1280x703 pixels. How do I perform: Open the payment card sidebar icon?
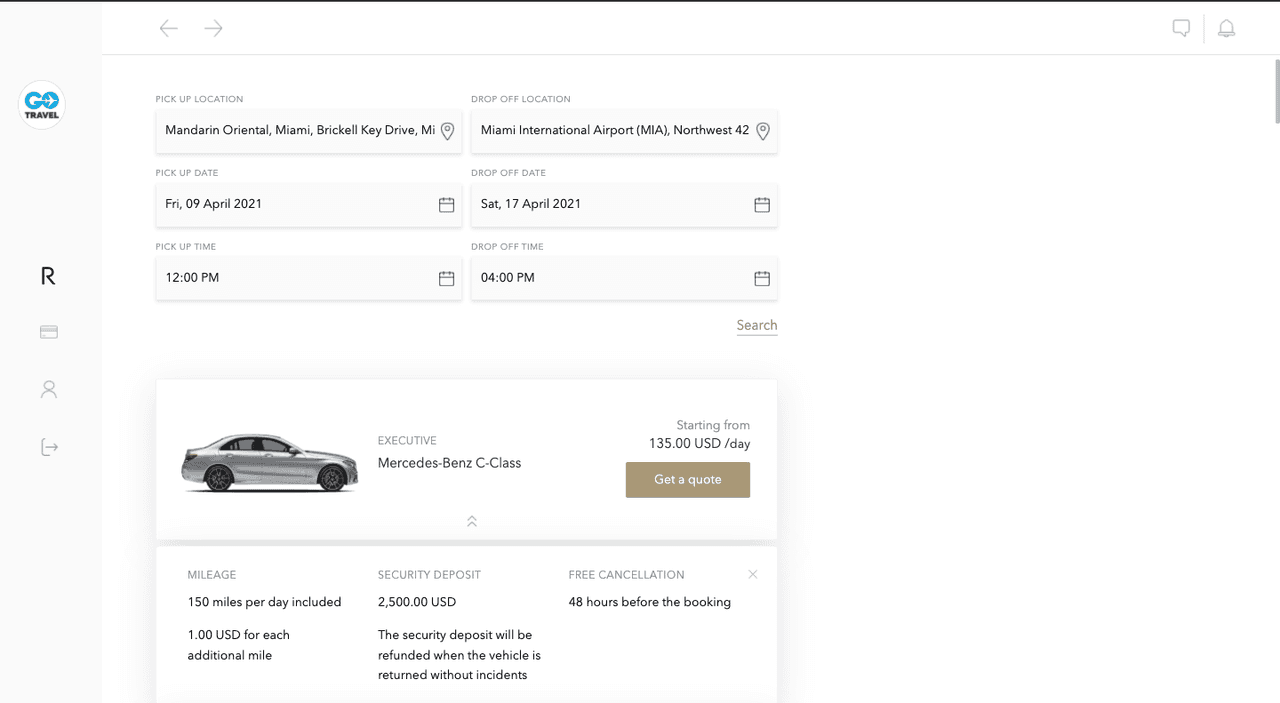[49, 332]
